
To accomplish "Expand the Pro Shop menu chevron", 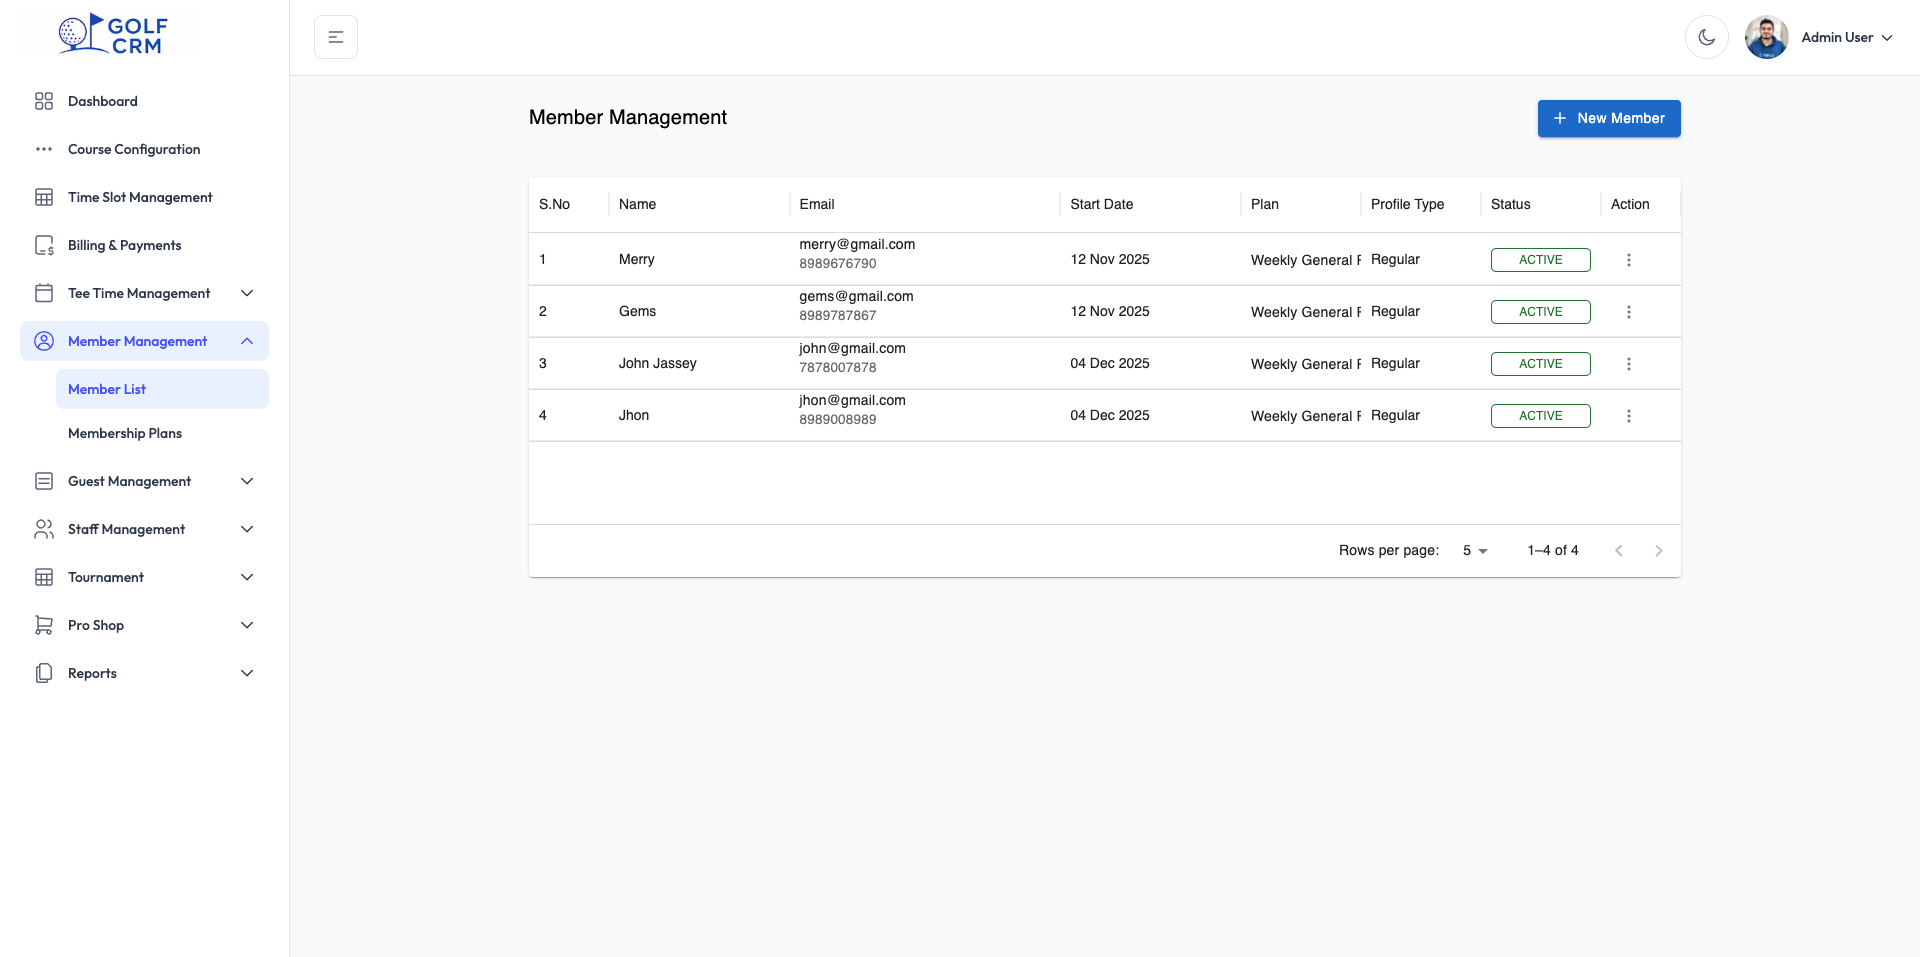I will coord(247,625).
